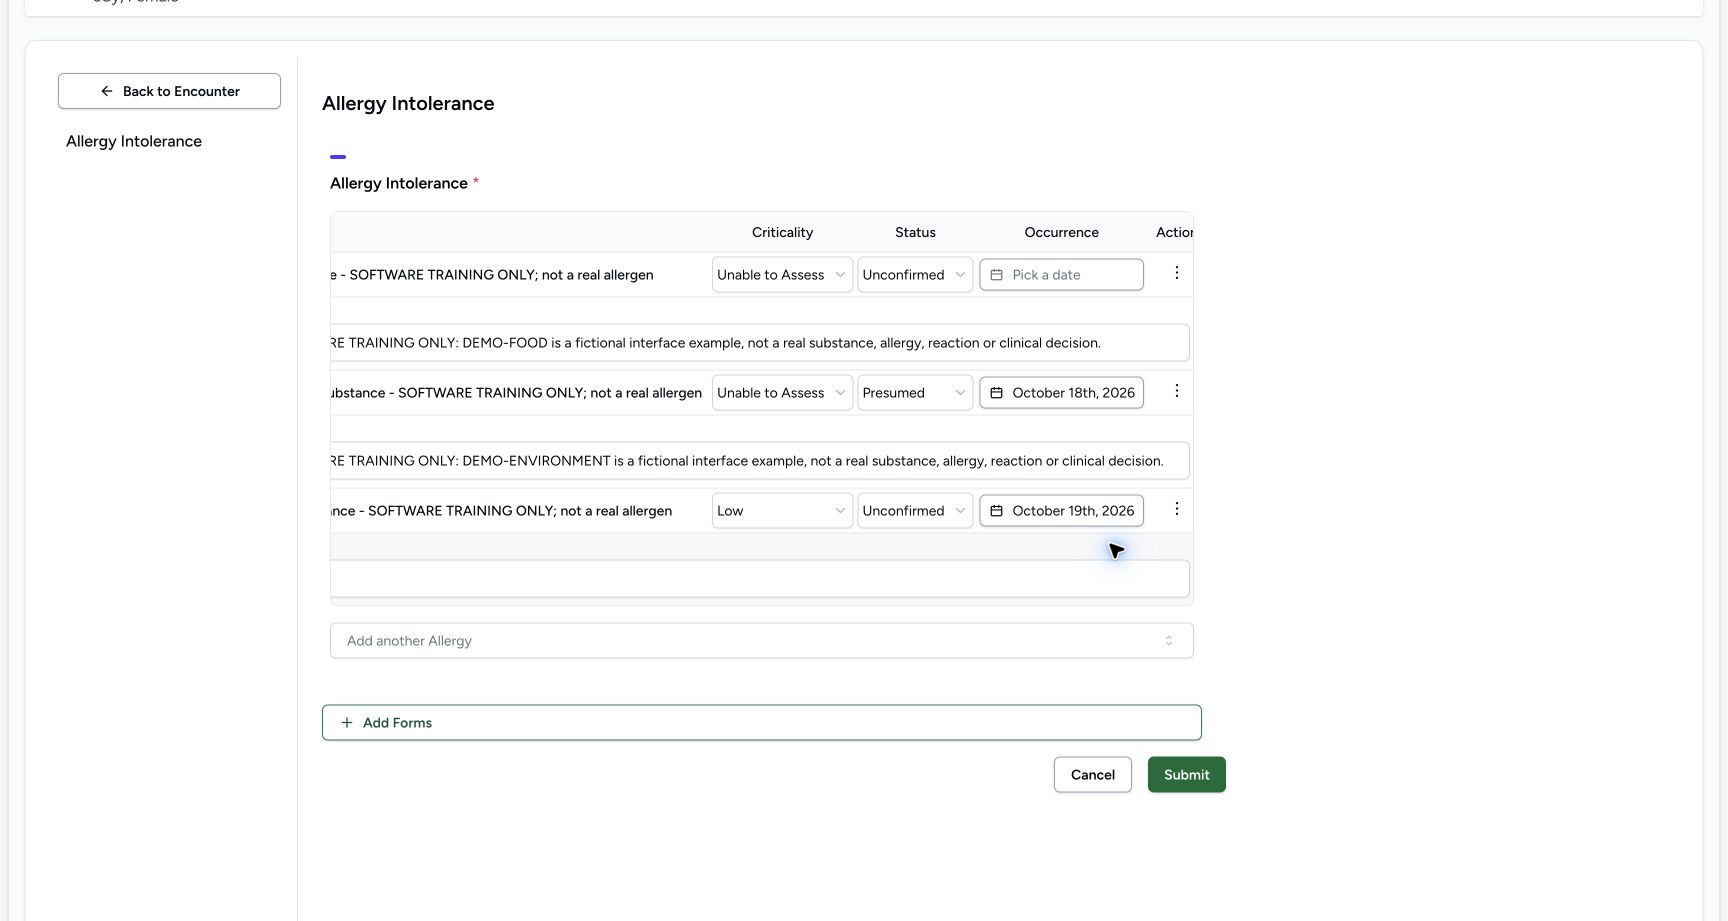This screenshot has width=1728, height=921.
Task: Click calendar icon beside October 19th, 2026
Action: coord(996,511)
